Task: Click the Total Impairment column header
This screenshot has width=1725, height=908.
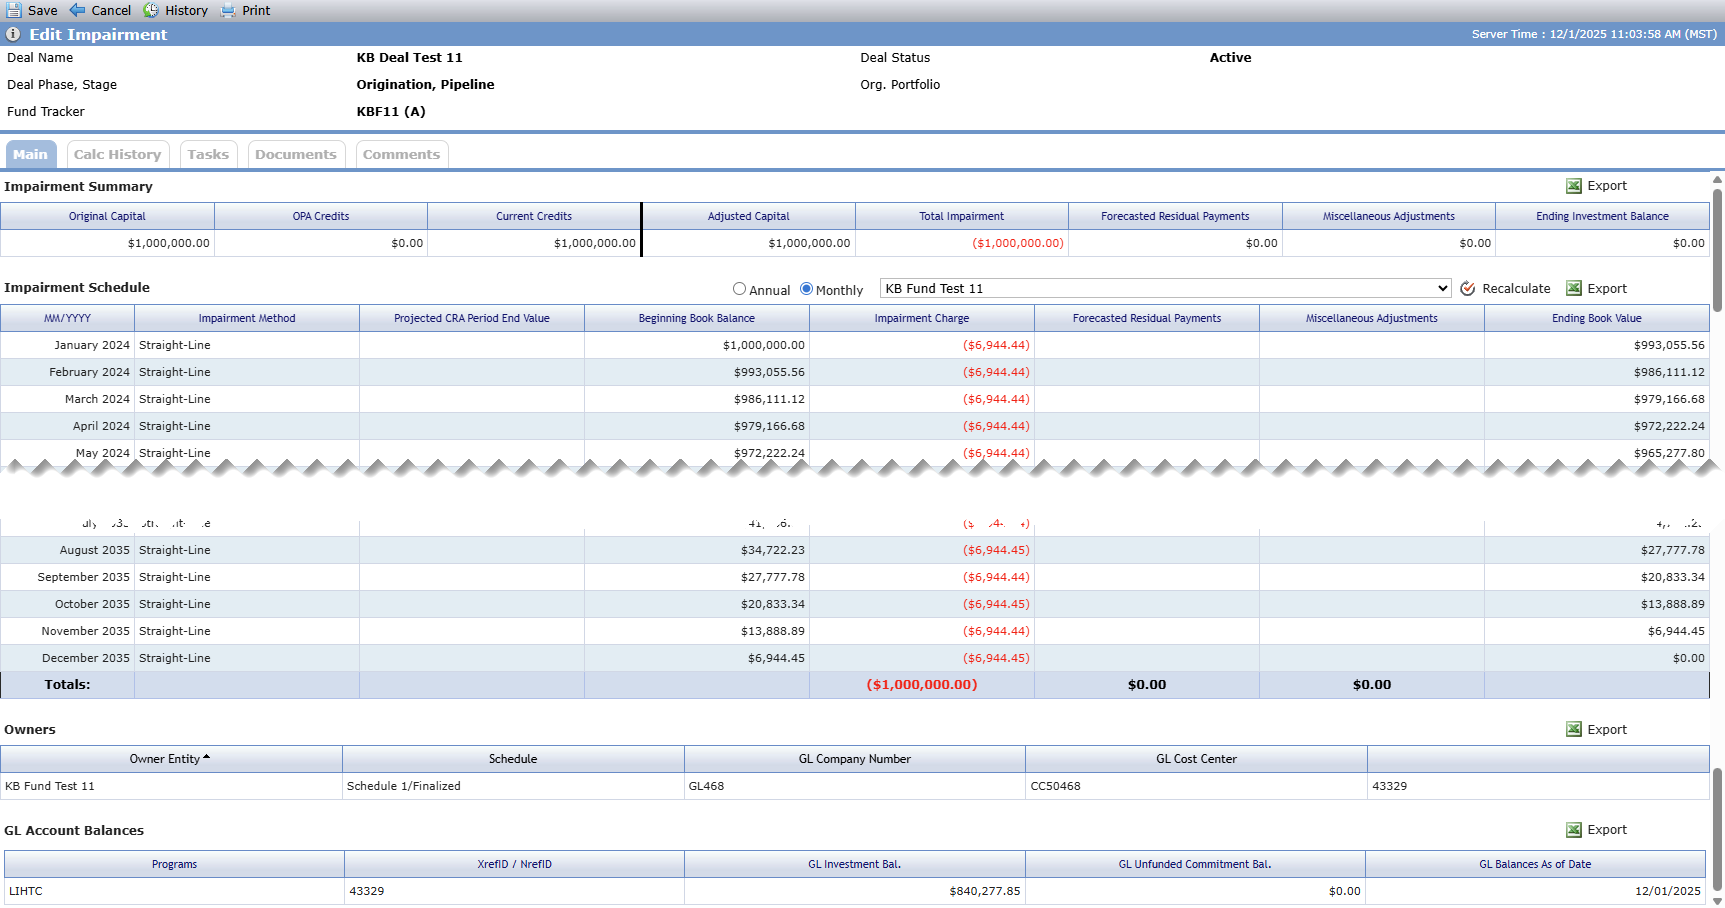Action: [x=962, y=216]
